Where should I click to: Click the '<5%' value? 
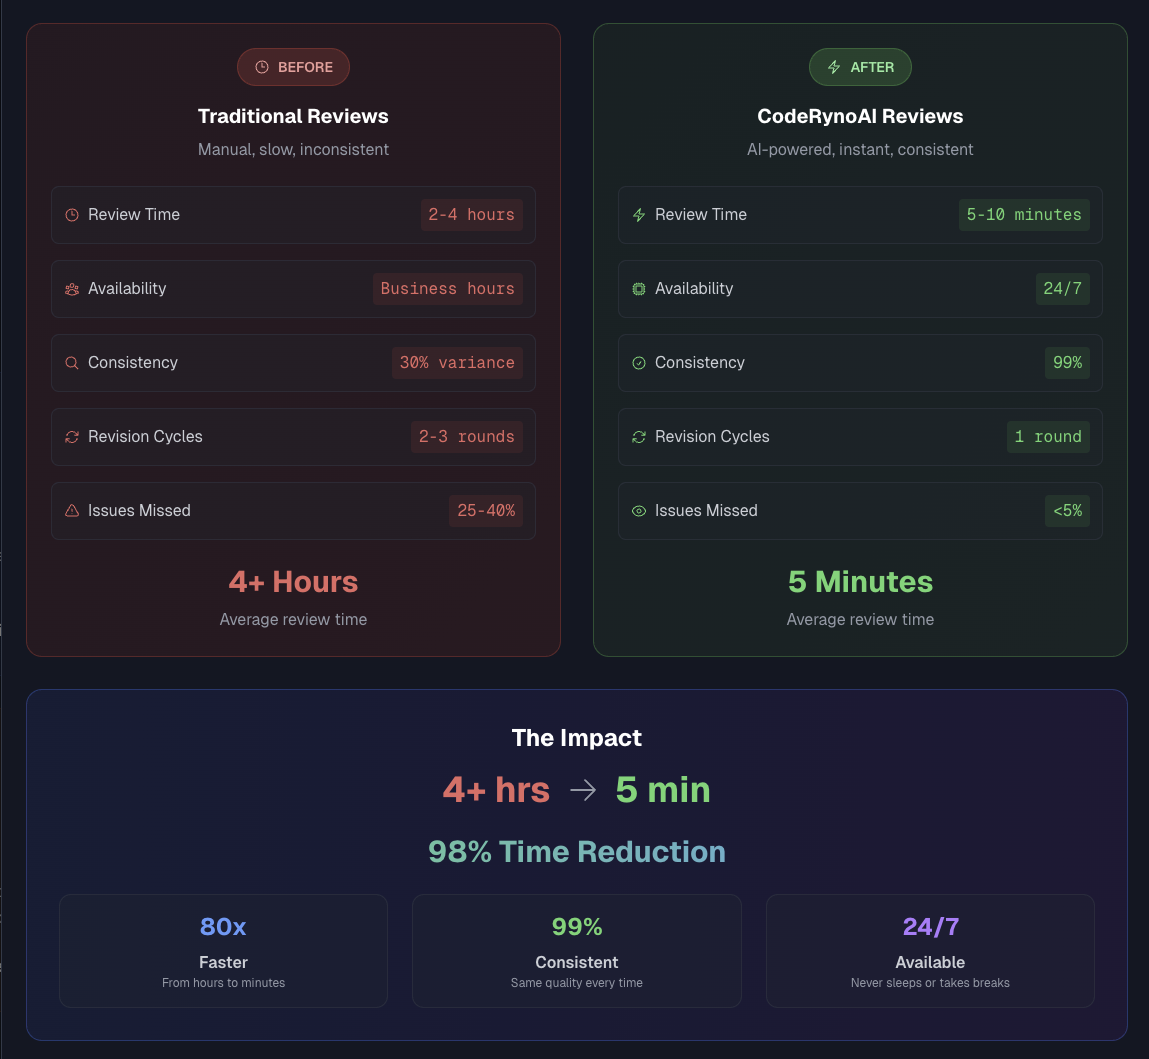(1067, 511)
